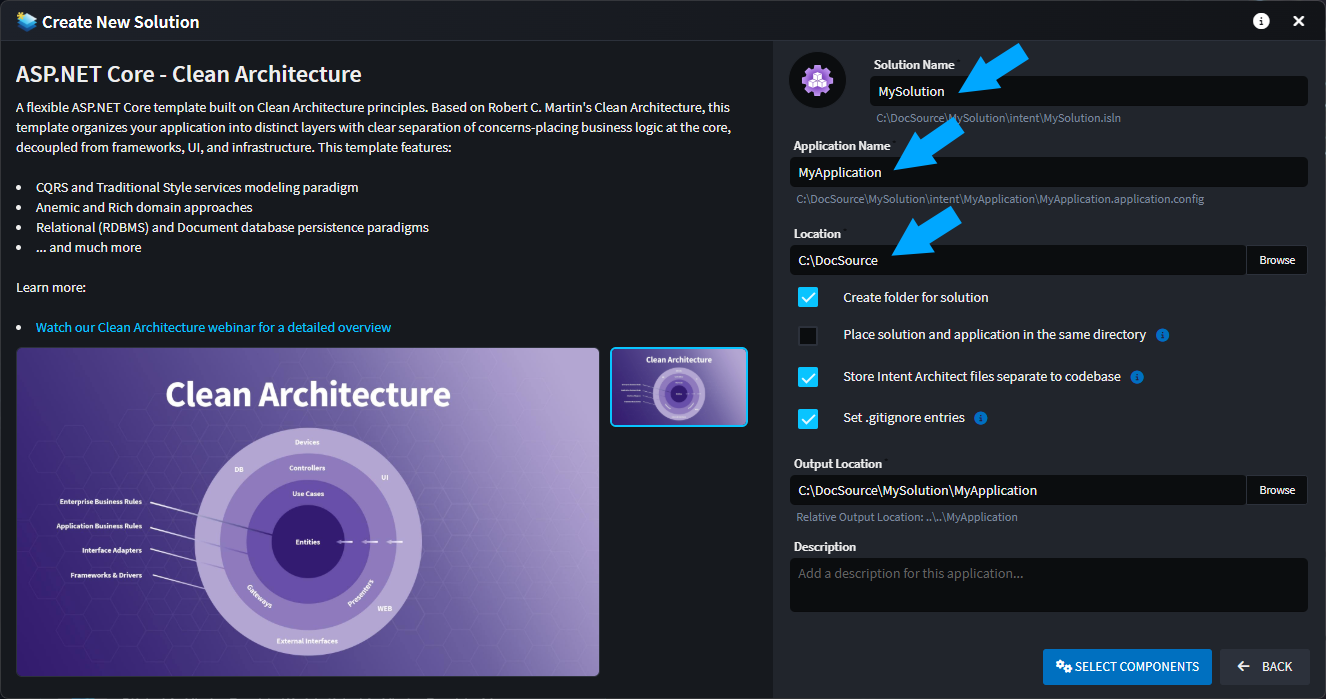
Task: Click the MyApplication.application.config path text
Action: click(1000, 199)
